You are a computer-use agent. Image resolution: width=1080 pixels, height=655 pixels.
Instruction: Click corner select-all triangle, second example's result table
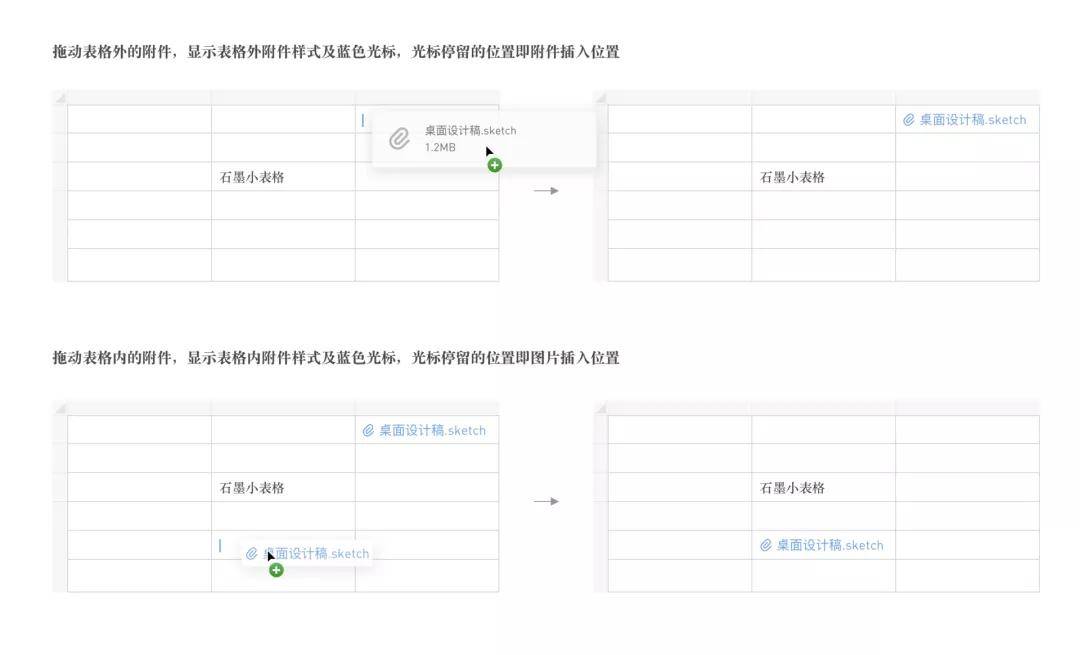[601, 409]
